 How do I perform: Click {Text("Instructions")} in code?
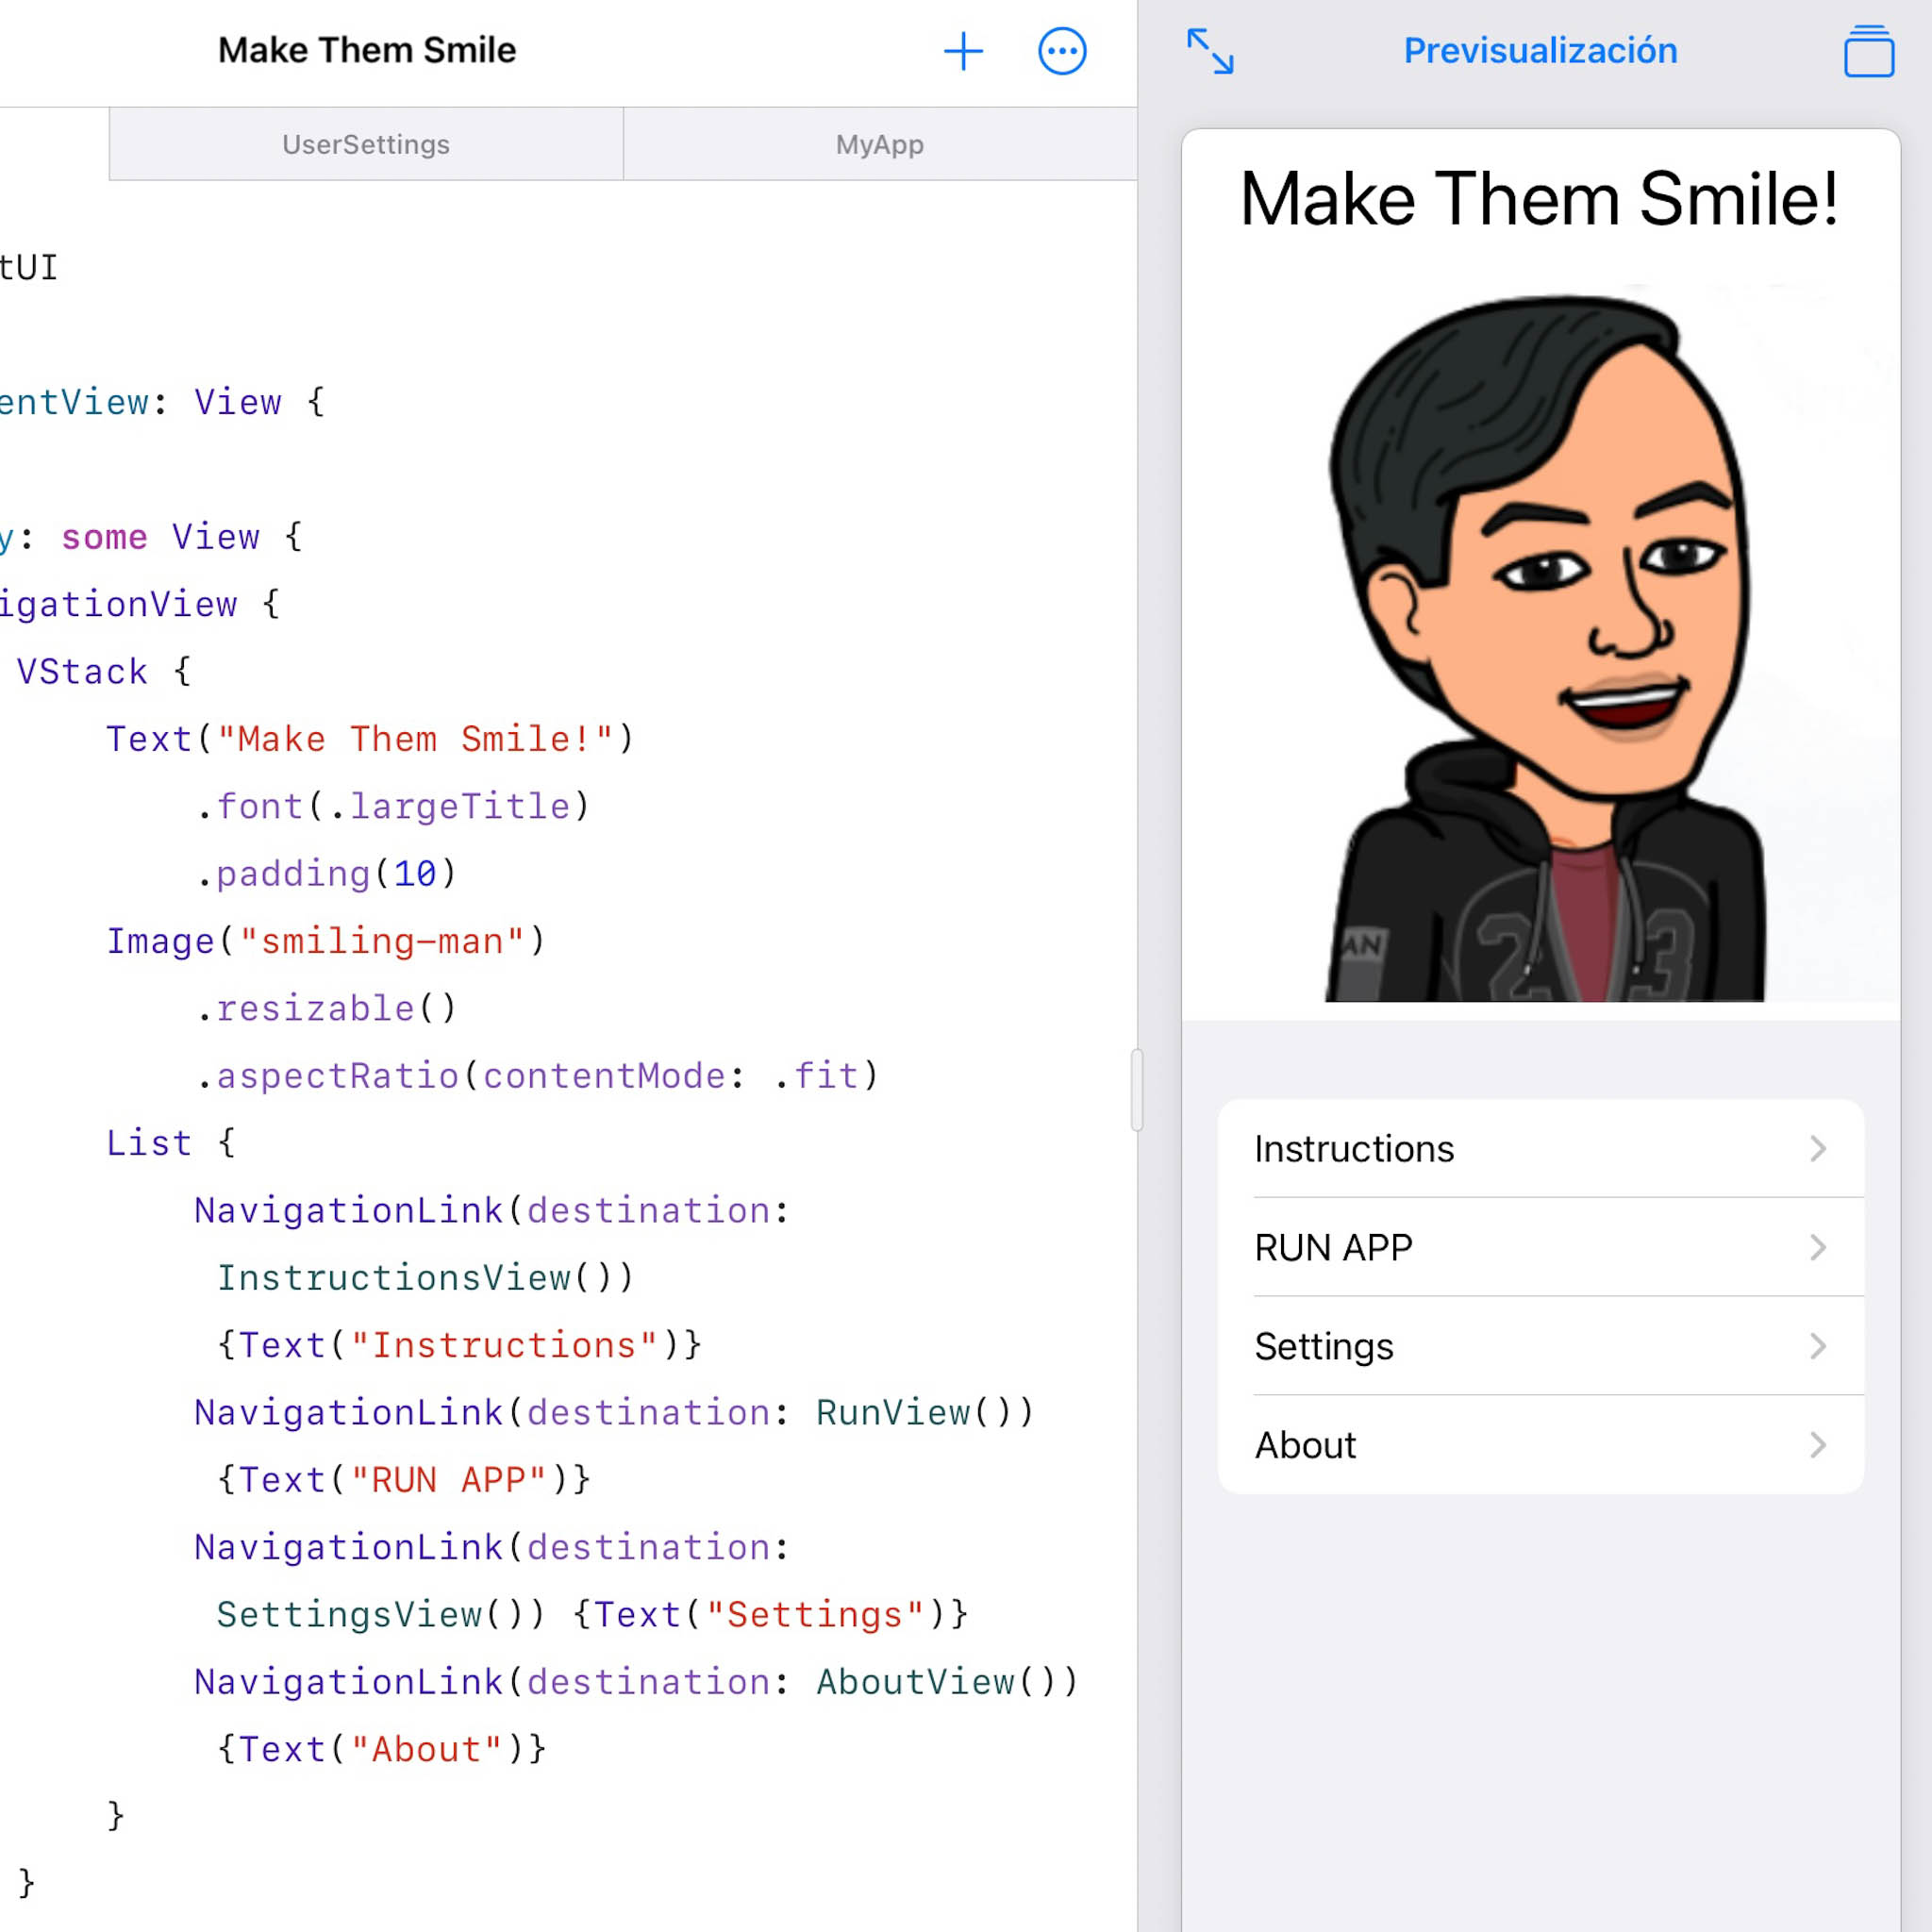[460, 1345]
